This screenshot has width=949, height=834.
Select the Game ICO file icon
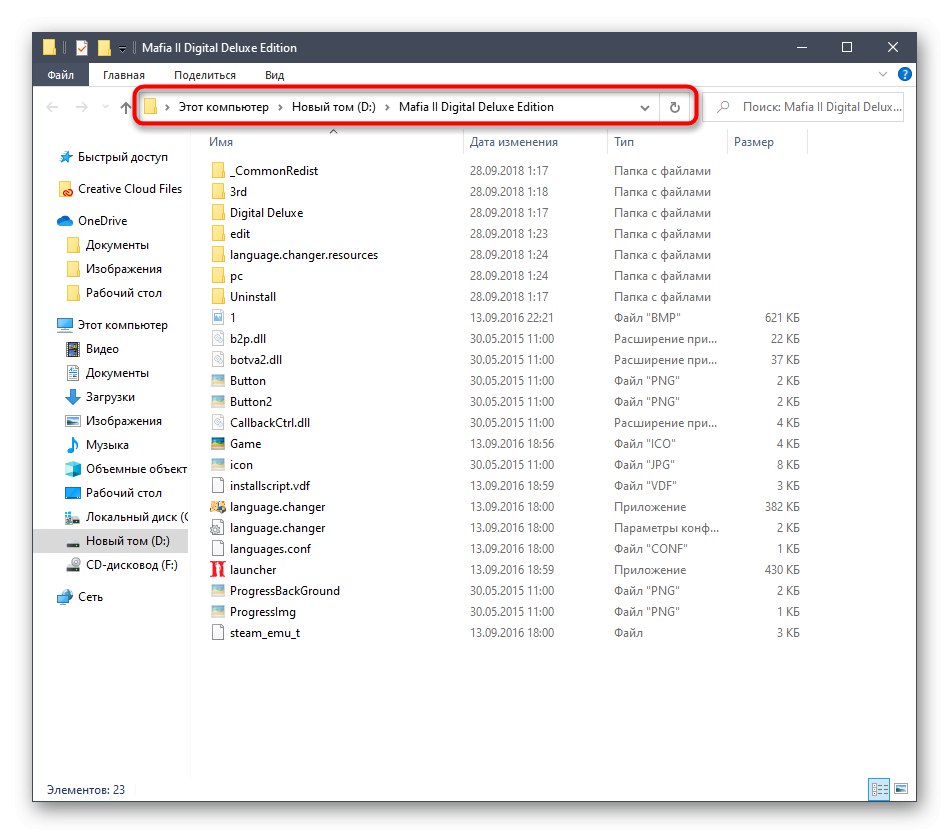click(x=218, y=444)
